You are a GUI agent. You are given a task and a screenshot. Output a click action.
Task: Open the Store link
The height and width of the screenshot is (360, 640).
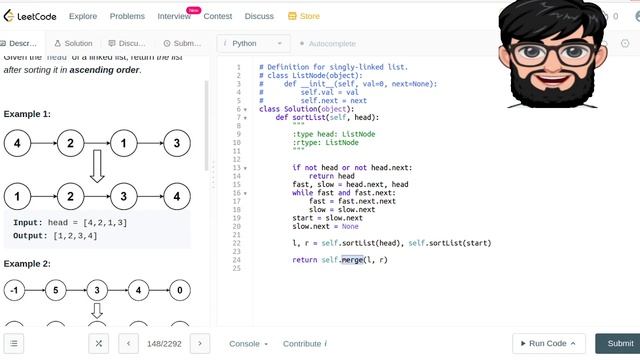click(x=304, y=16)
